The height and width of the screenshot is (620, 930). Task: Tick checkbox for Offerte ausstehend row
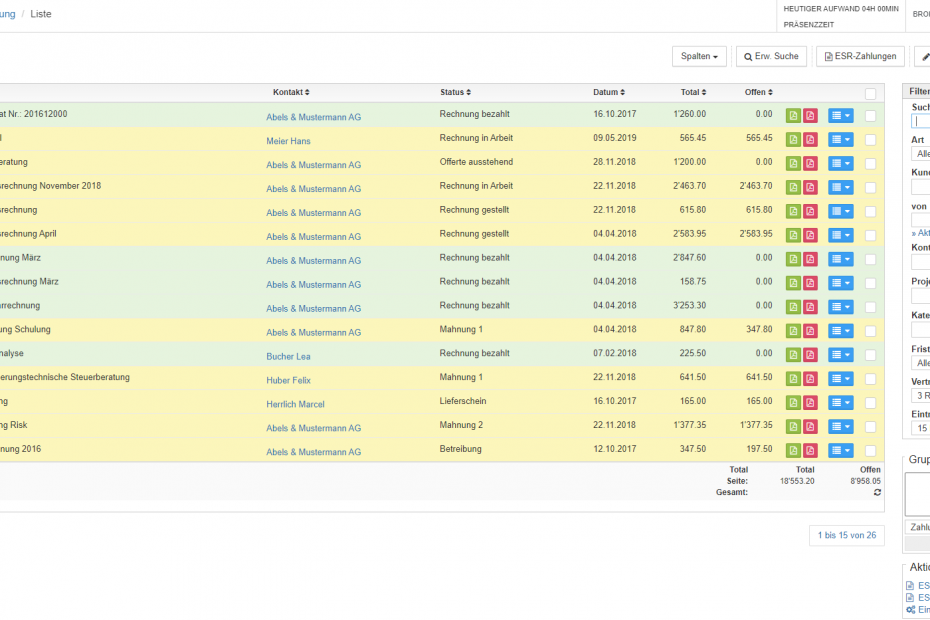pyautogui.click(x=870, y=164)
